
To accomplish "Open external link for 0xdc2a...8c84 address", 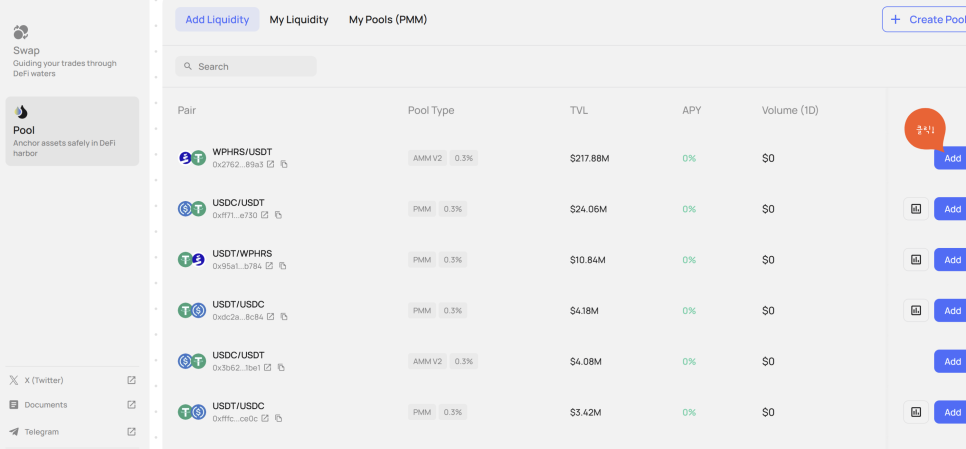I will (x=270, y=317).
